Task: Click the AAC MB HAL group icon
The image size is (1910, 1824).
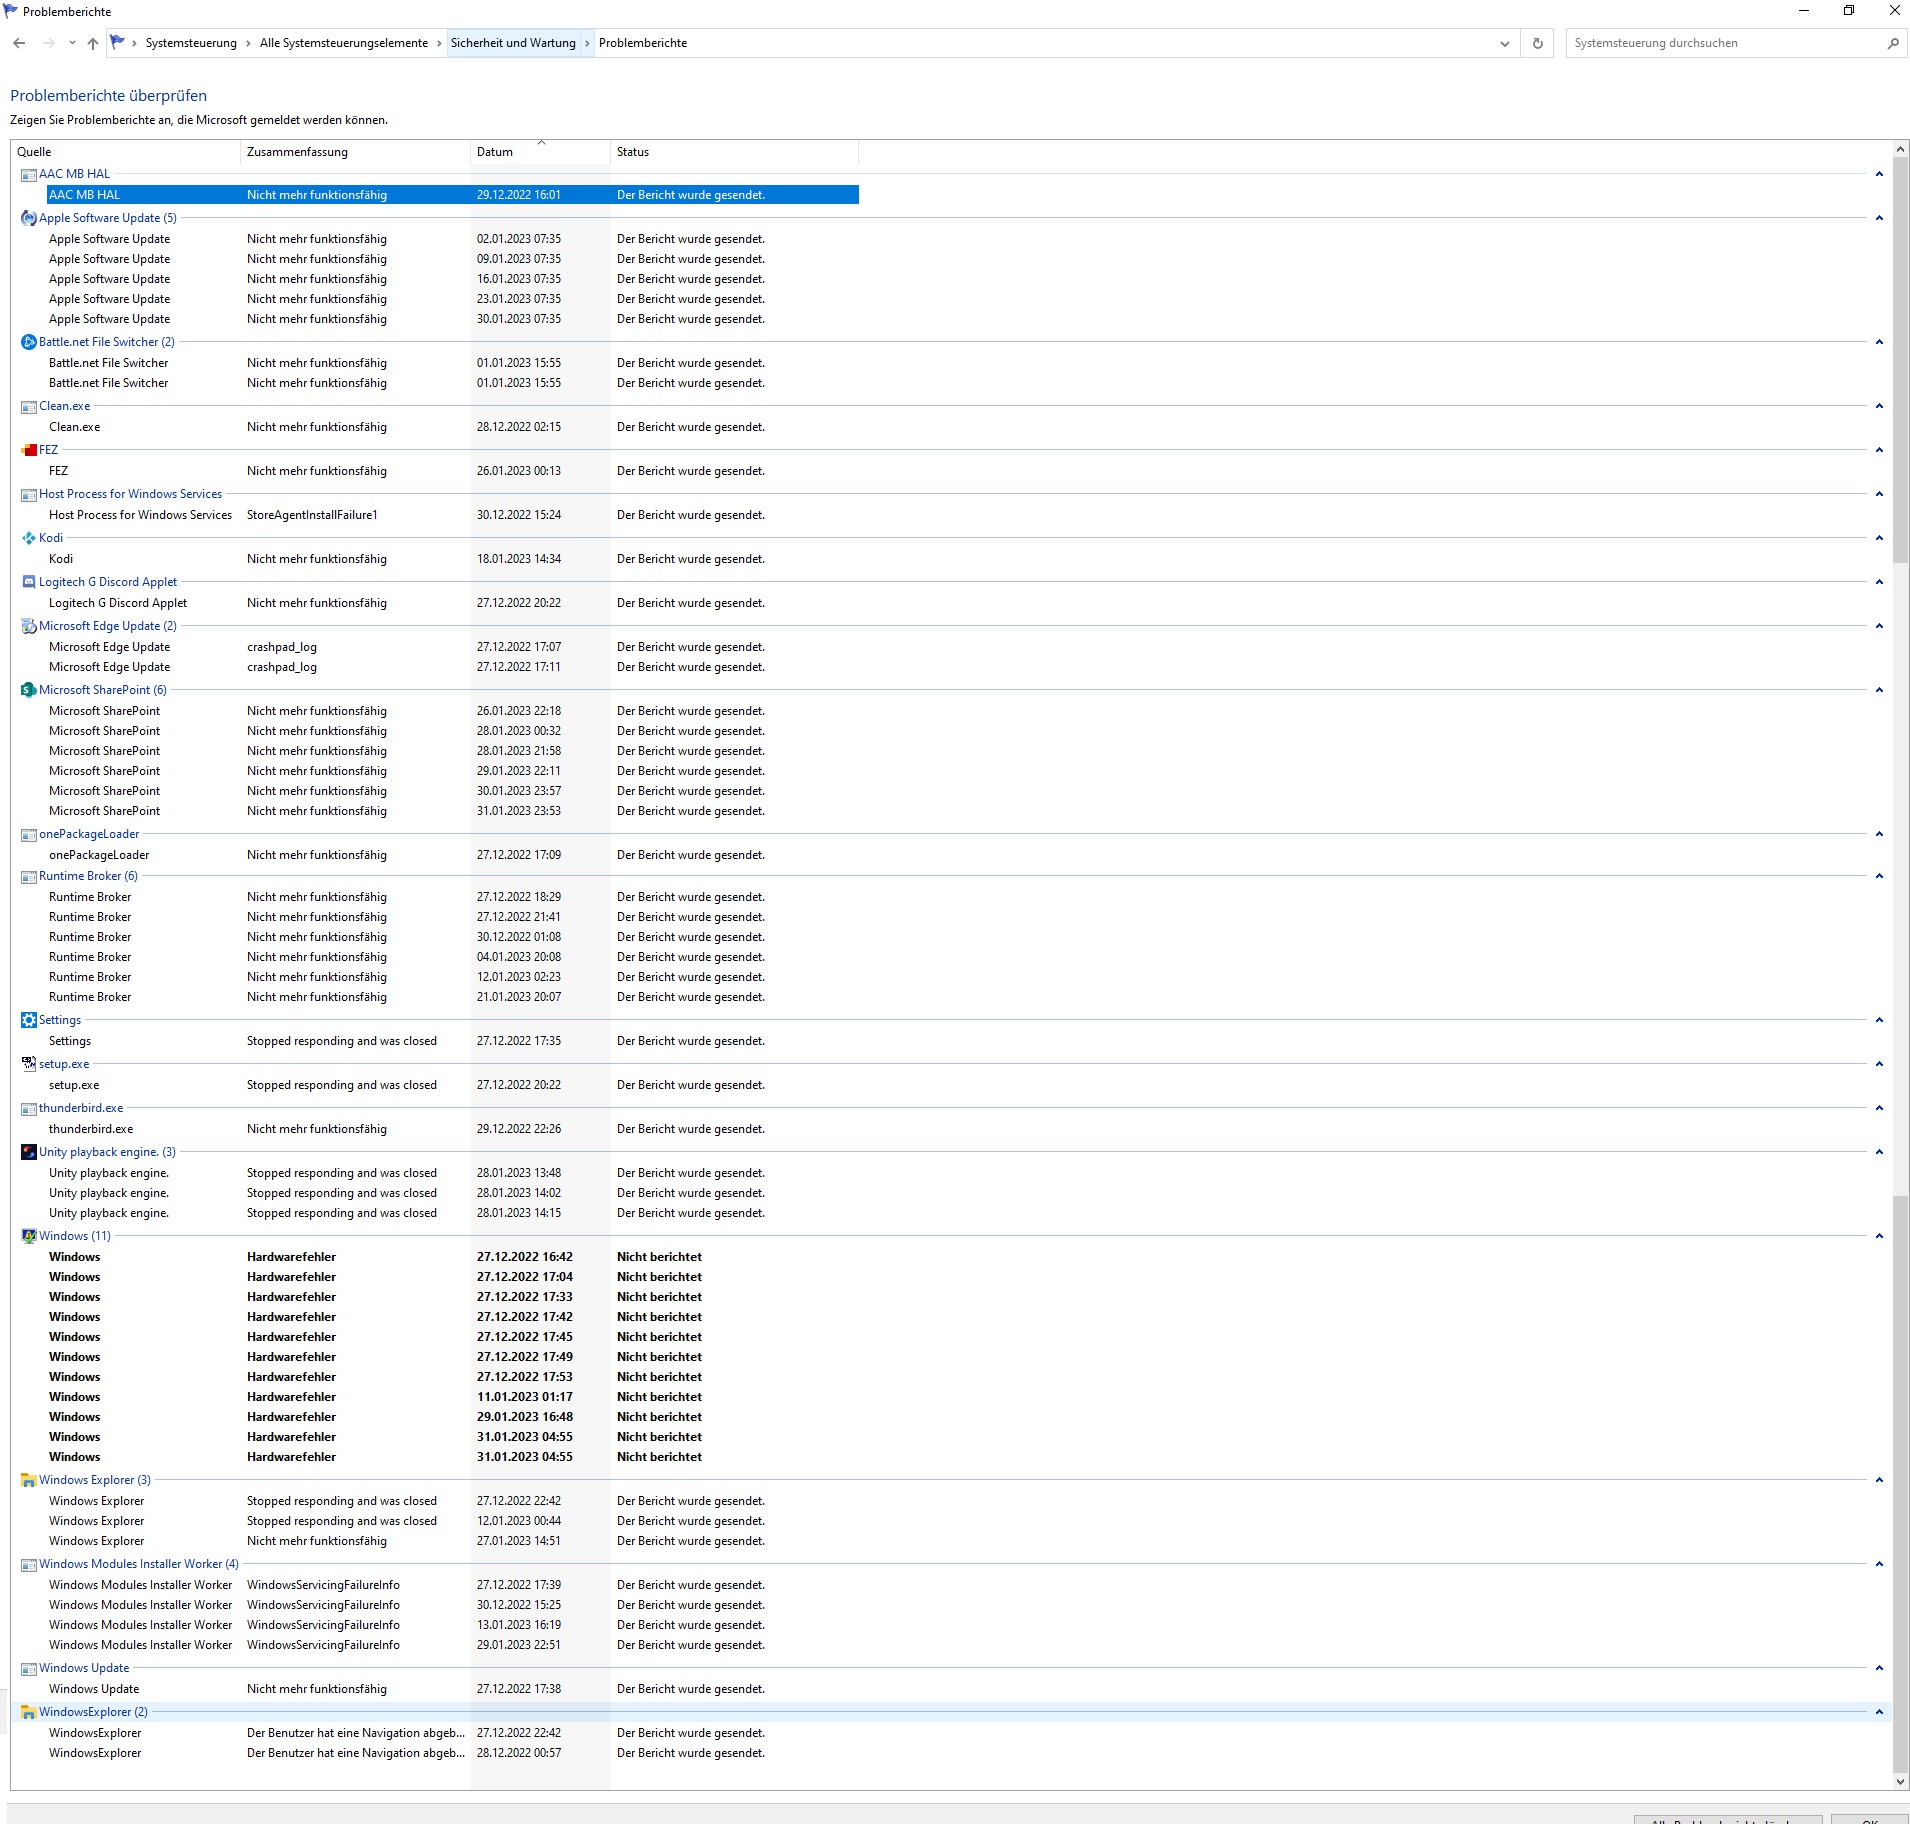Action: (29, 175)
